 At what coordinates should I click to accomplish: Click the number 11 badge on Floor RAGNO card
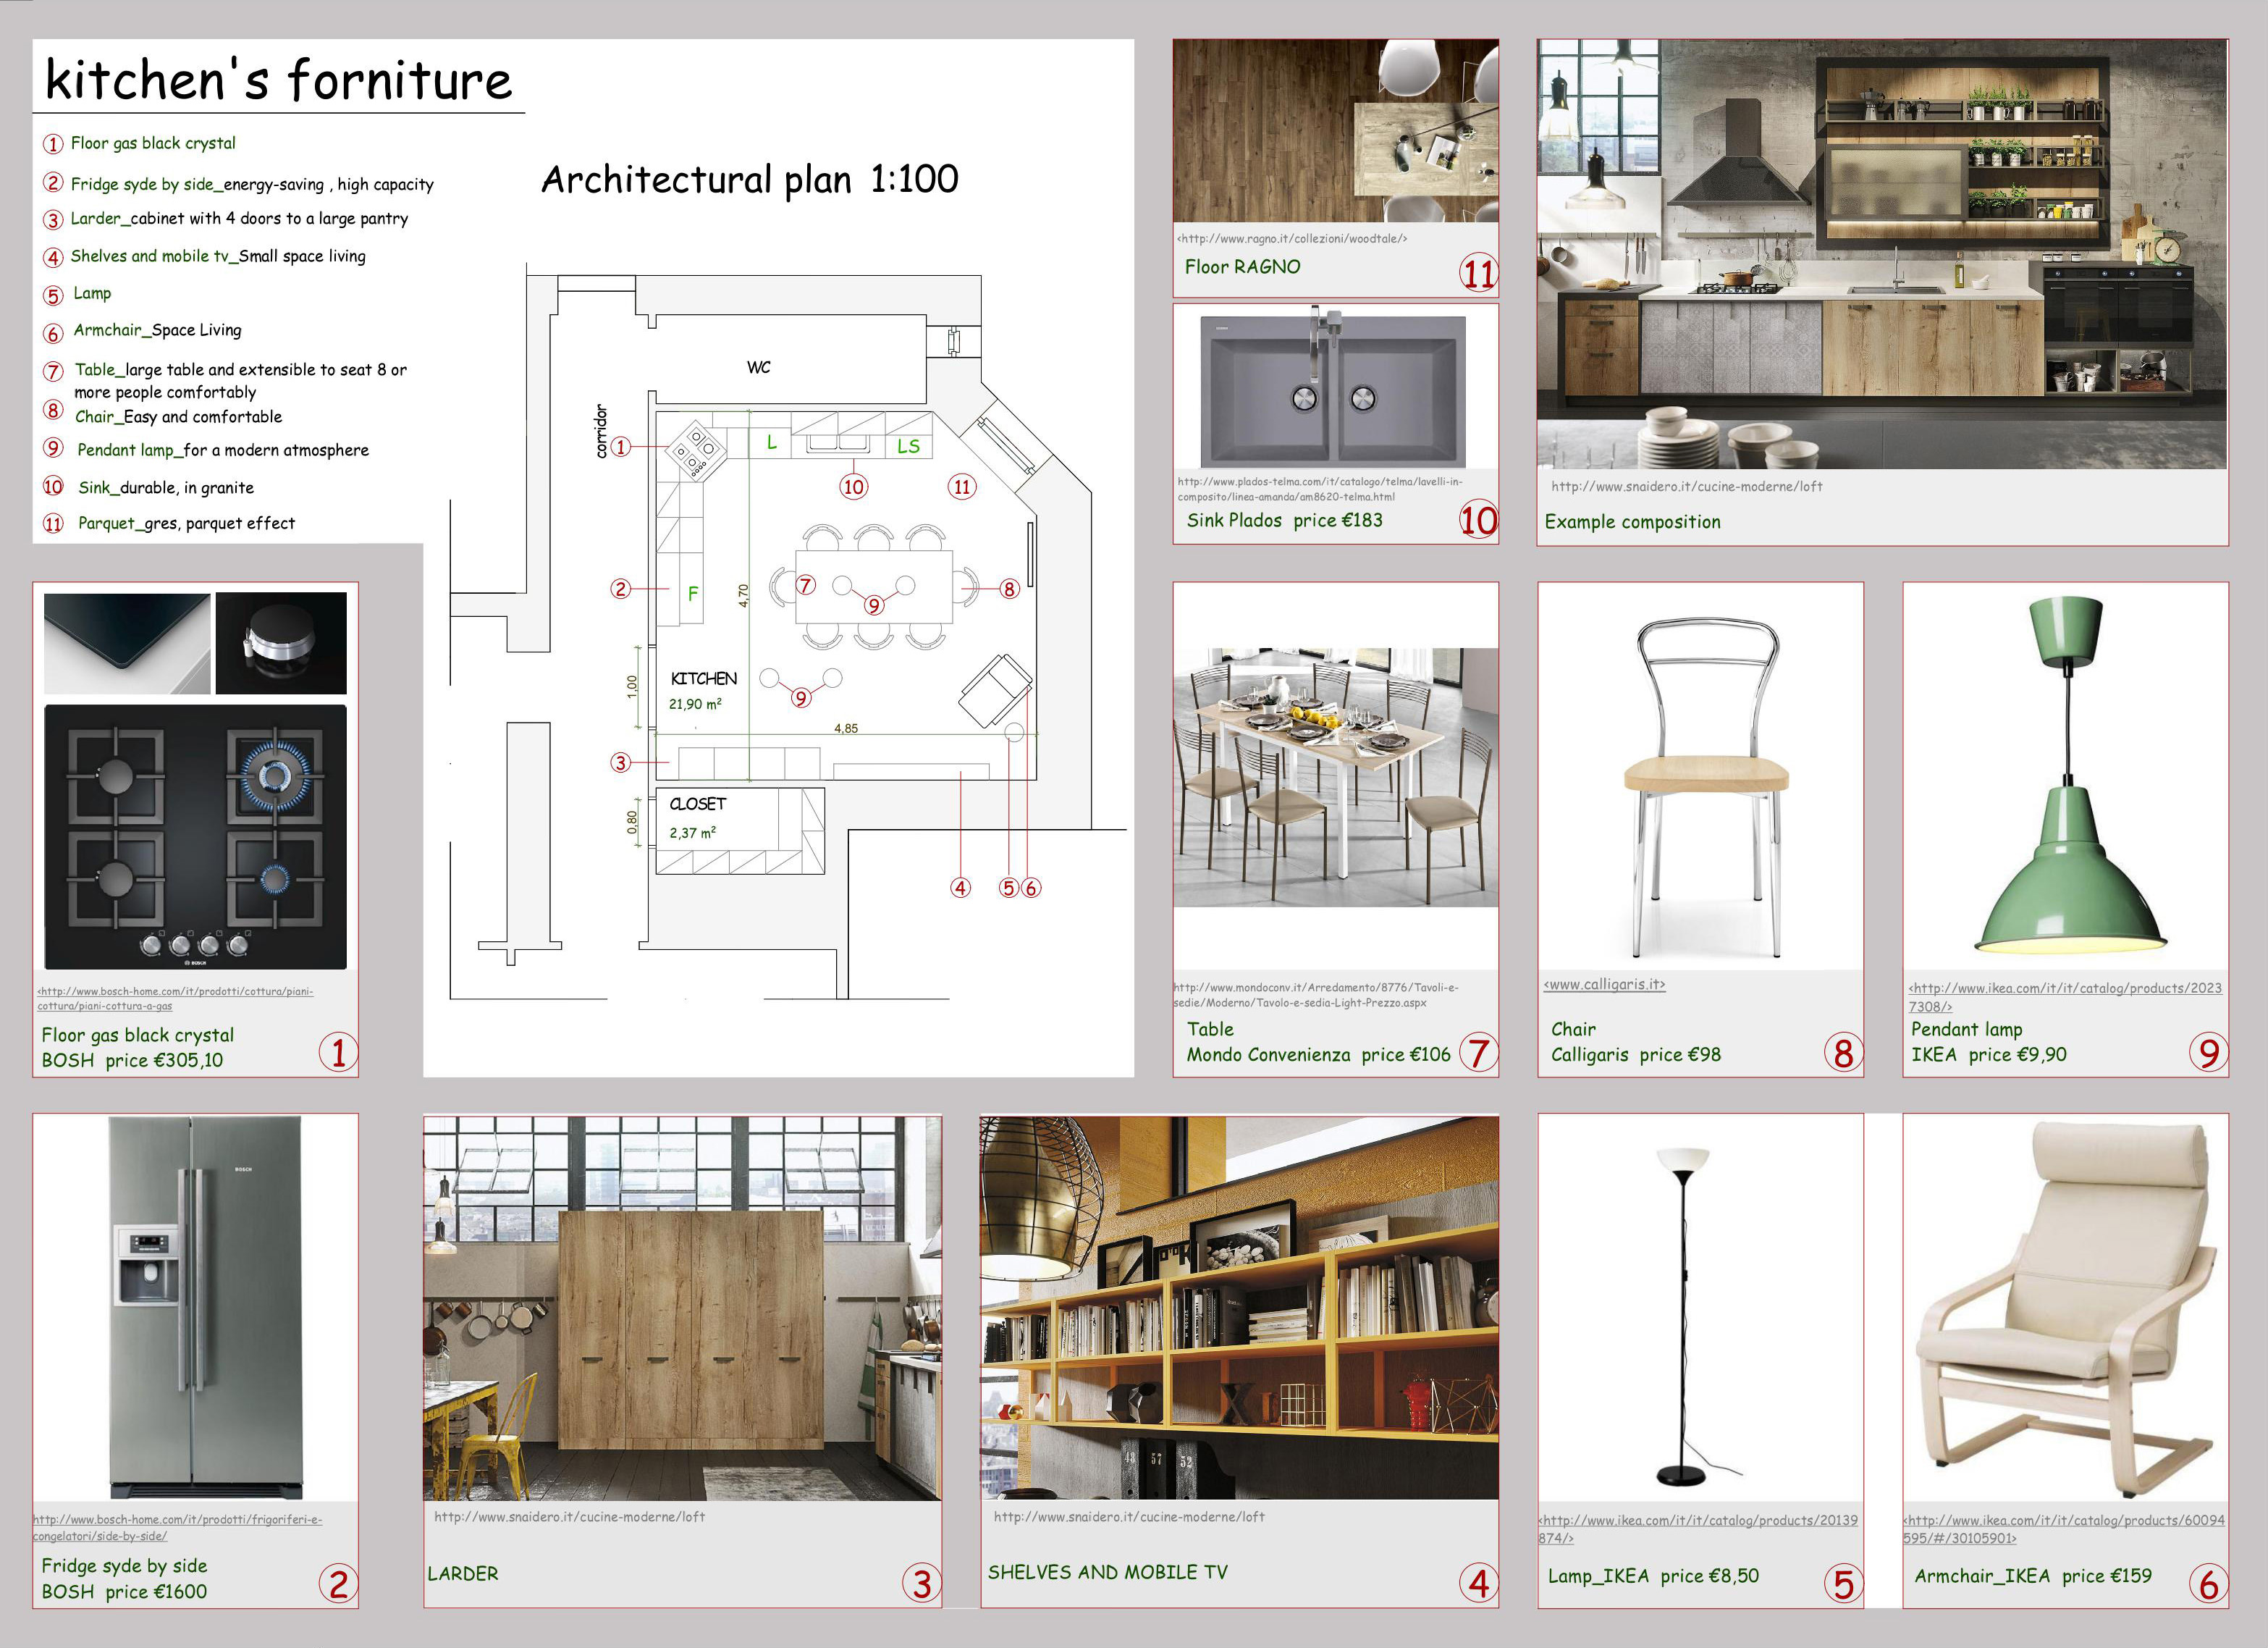1478,273
